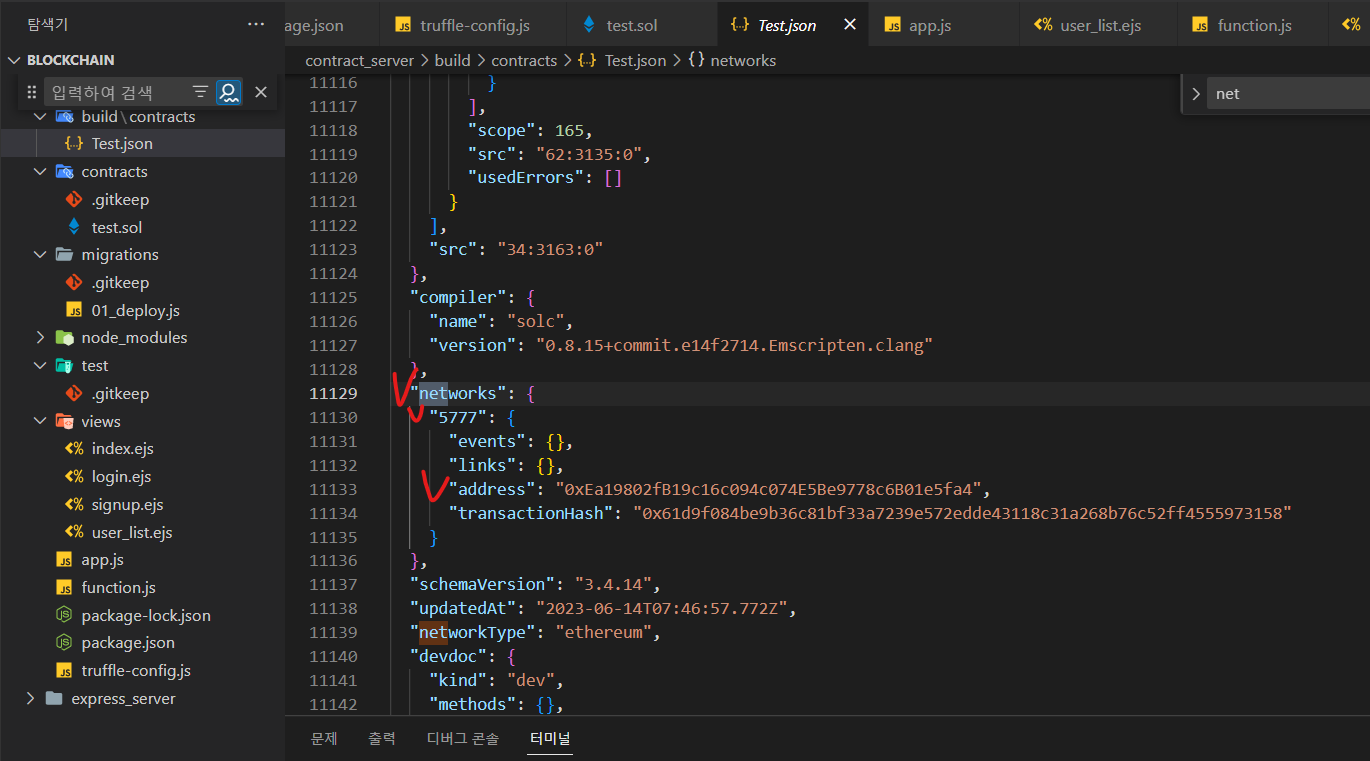Screen dimensions: 1370x761
Task: Toggle fuzzy match in tree search box
Action: 229,92
